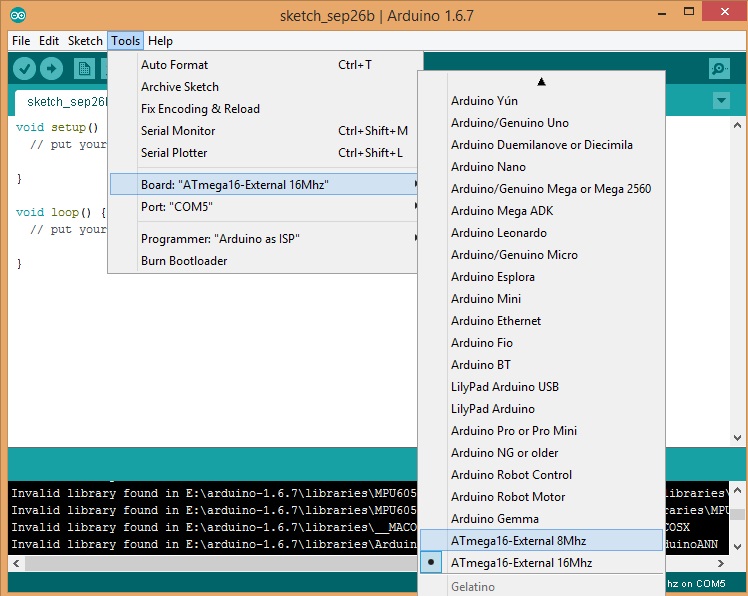Screen dimensions: 748x596
Task: Close the Tools menu
Action: pyautogui.click(x=125, y=41)
